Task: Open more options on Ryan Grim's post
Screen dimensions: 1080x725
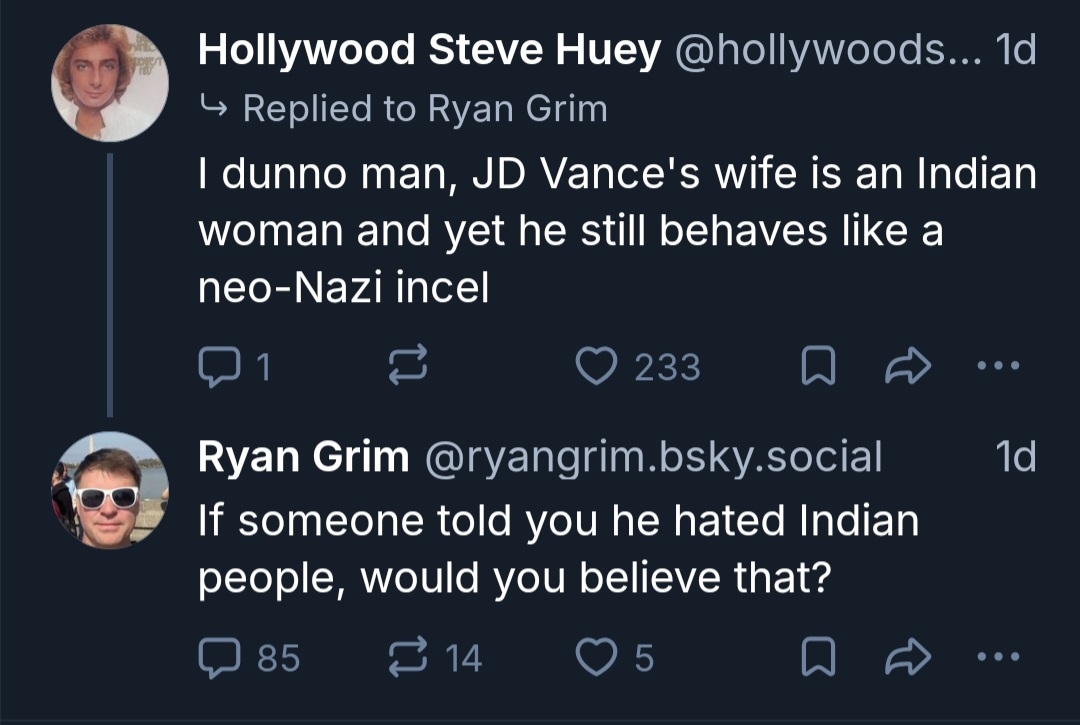Action: [x=996, y=657]
